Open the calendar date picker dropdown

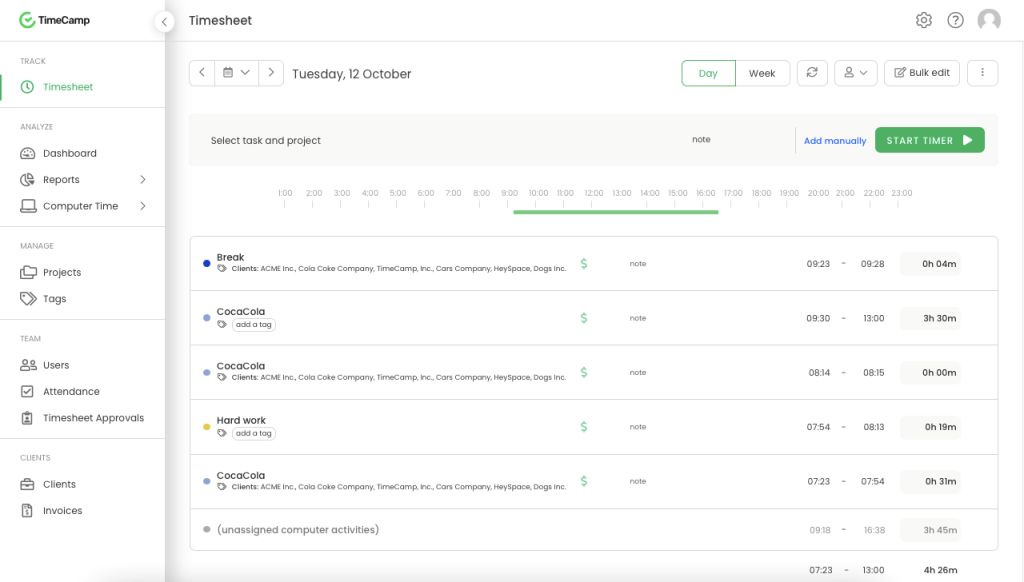[x=236, y=73]
